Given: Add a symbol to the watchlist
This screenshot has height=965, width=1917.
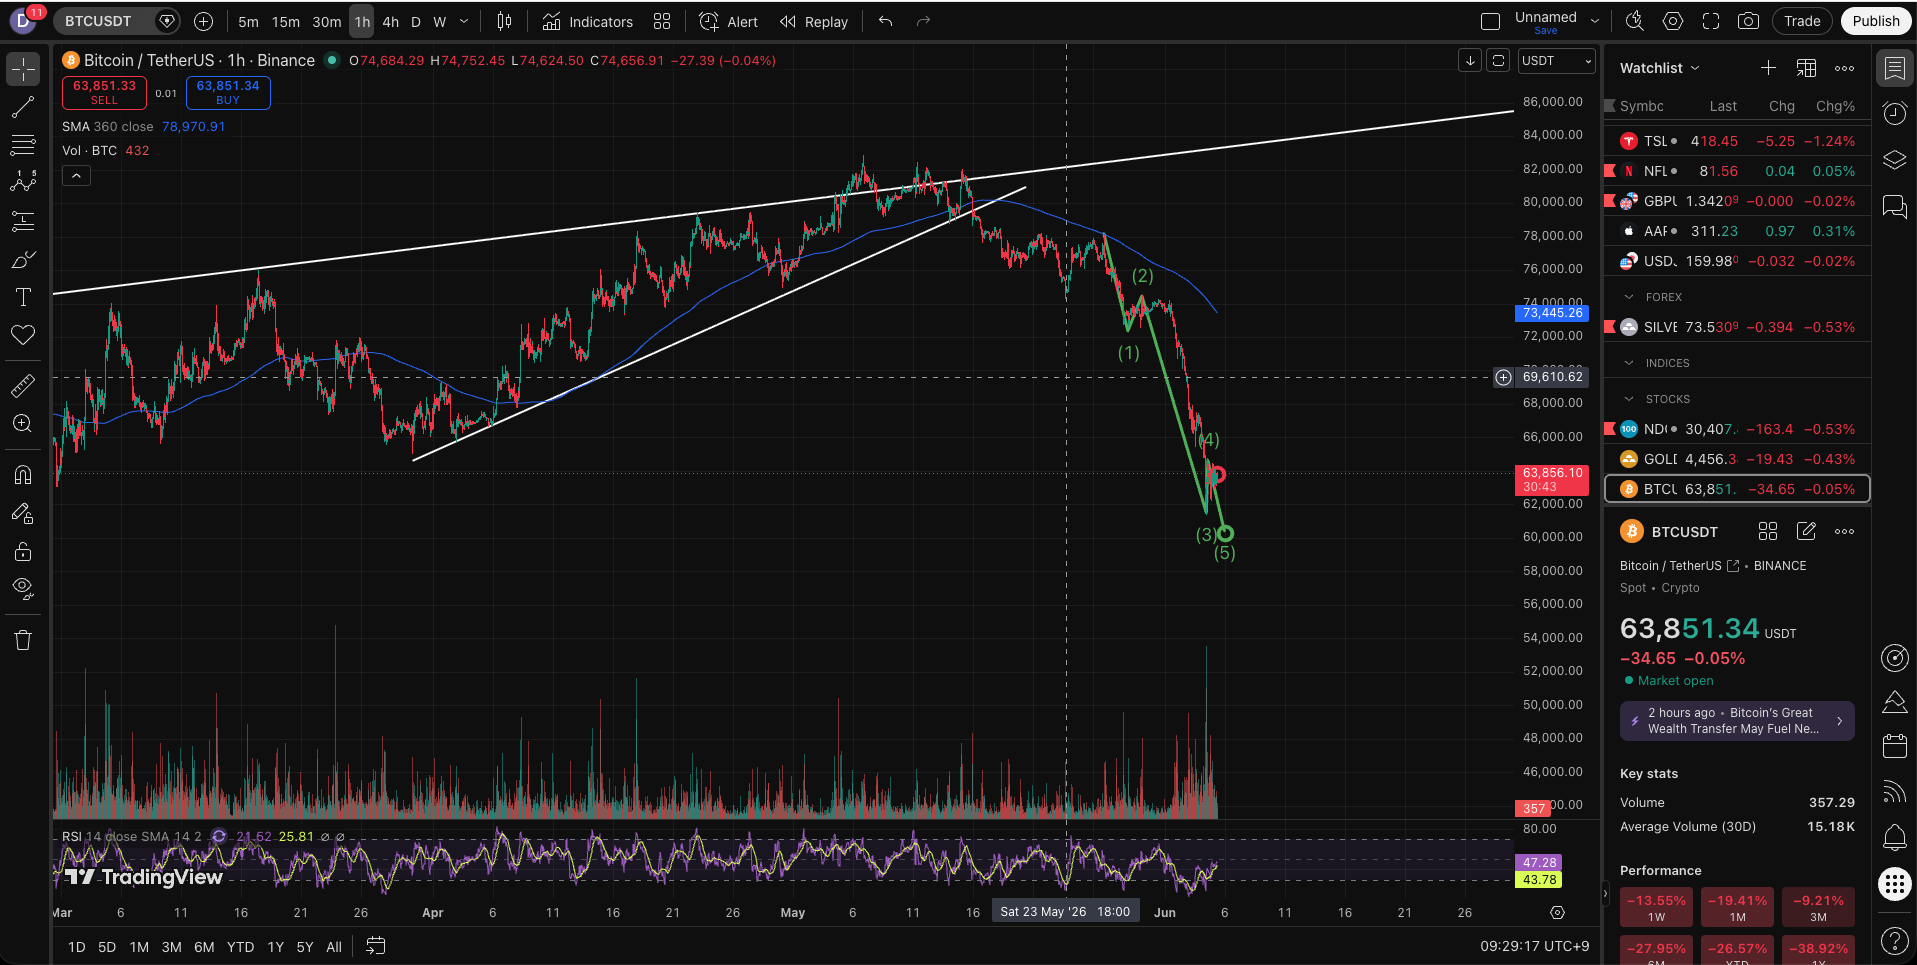Looking at the screenshot, I should pos(1768,68).
